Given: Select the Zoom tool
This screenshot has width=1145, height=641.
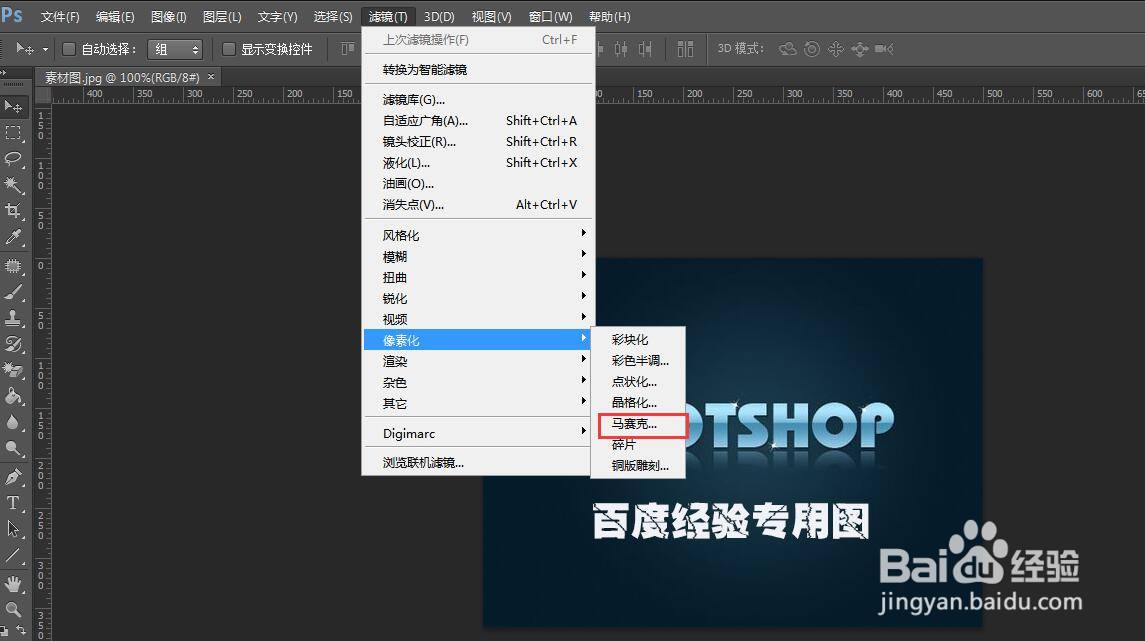Looking at the screenshot, I should 14,609.
